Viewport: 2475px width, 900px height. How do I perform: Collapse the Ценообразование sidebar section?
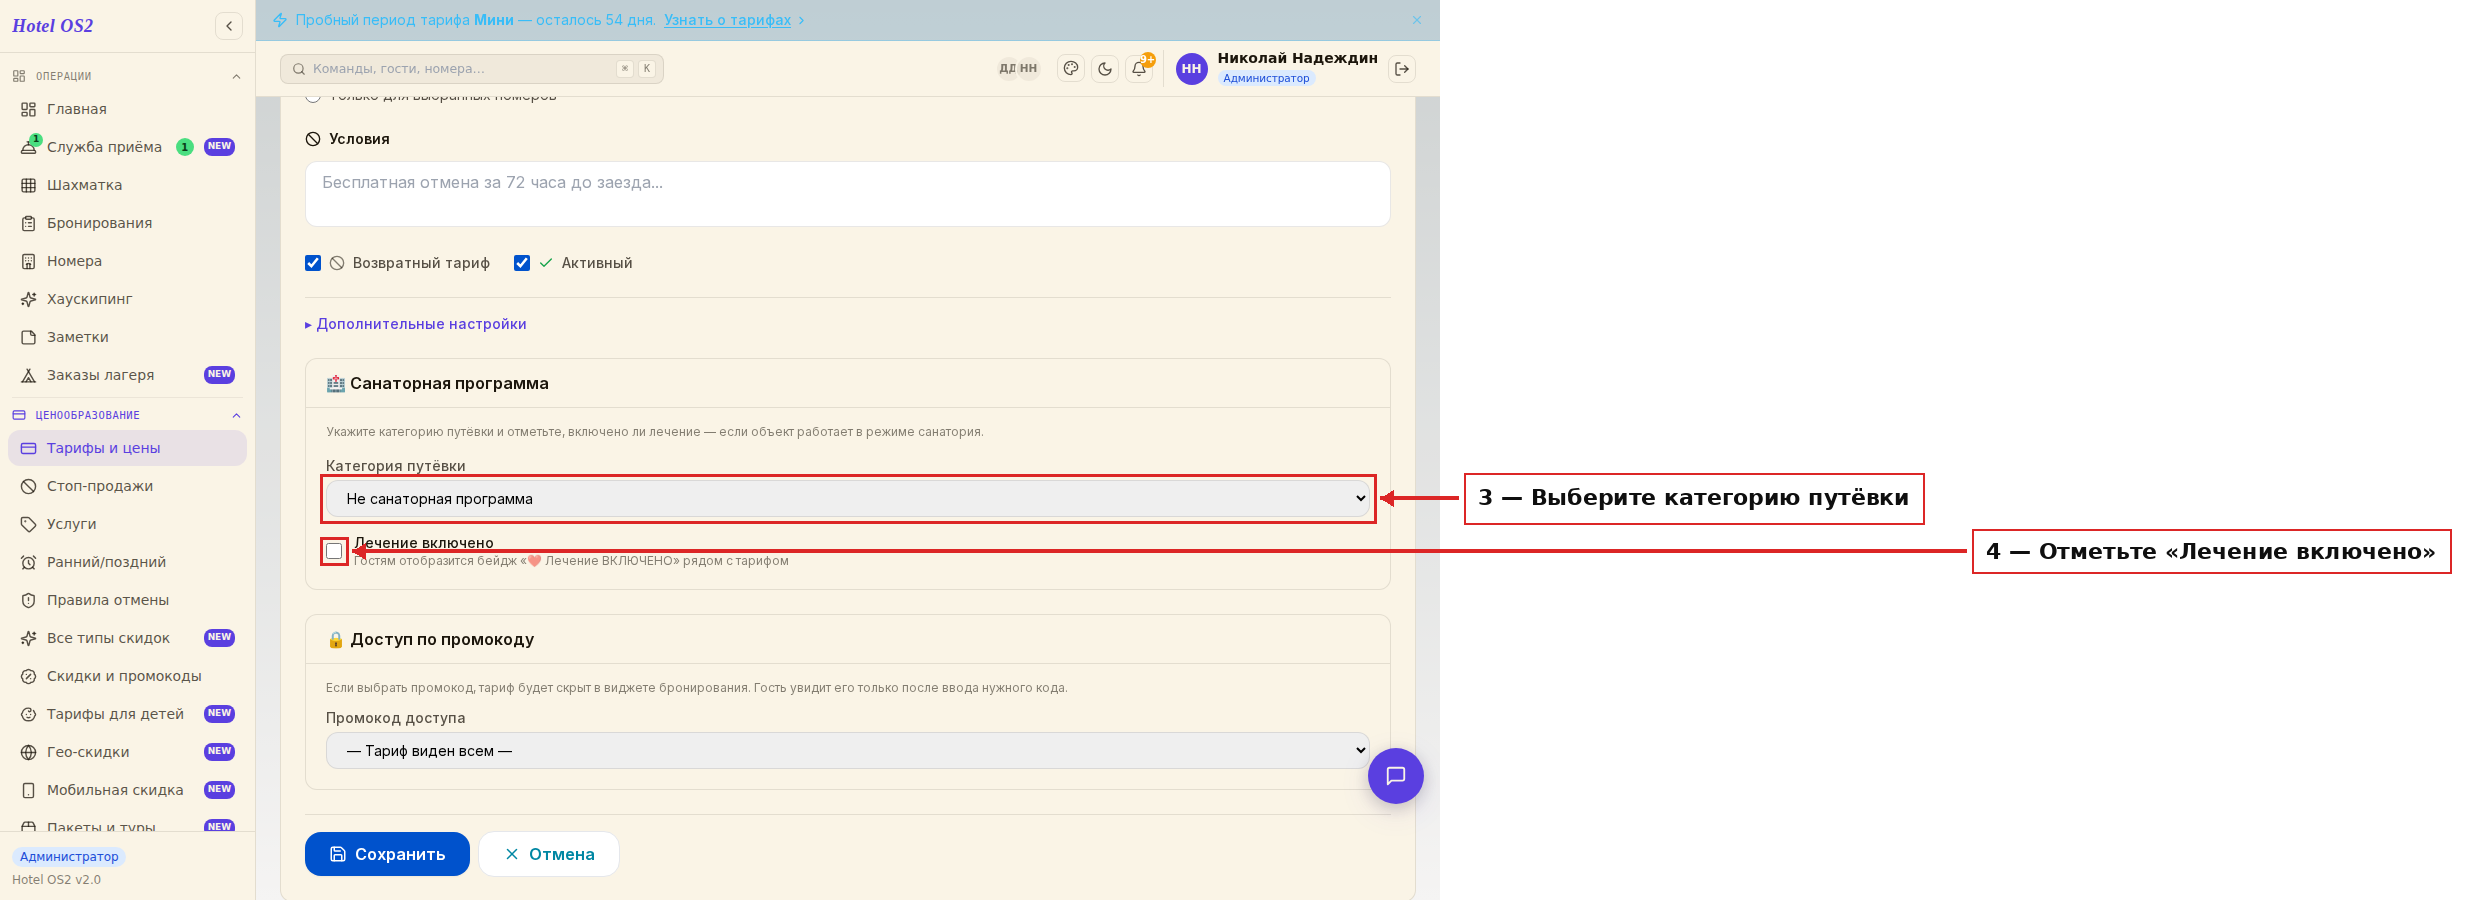(x=236, y=415)
